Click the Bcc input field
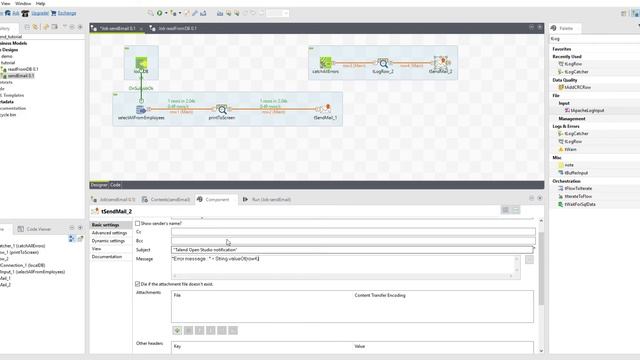The width and height of the screenshot is (640, 360). click(x=353, y=241)
